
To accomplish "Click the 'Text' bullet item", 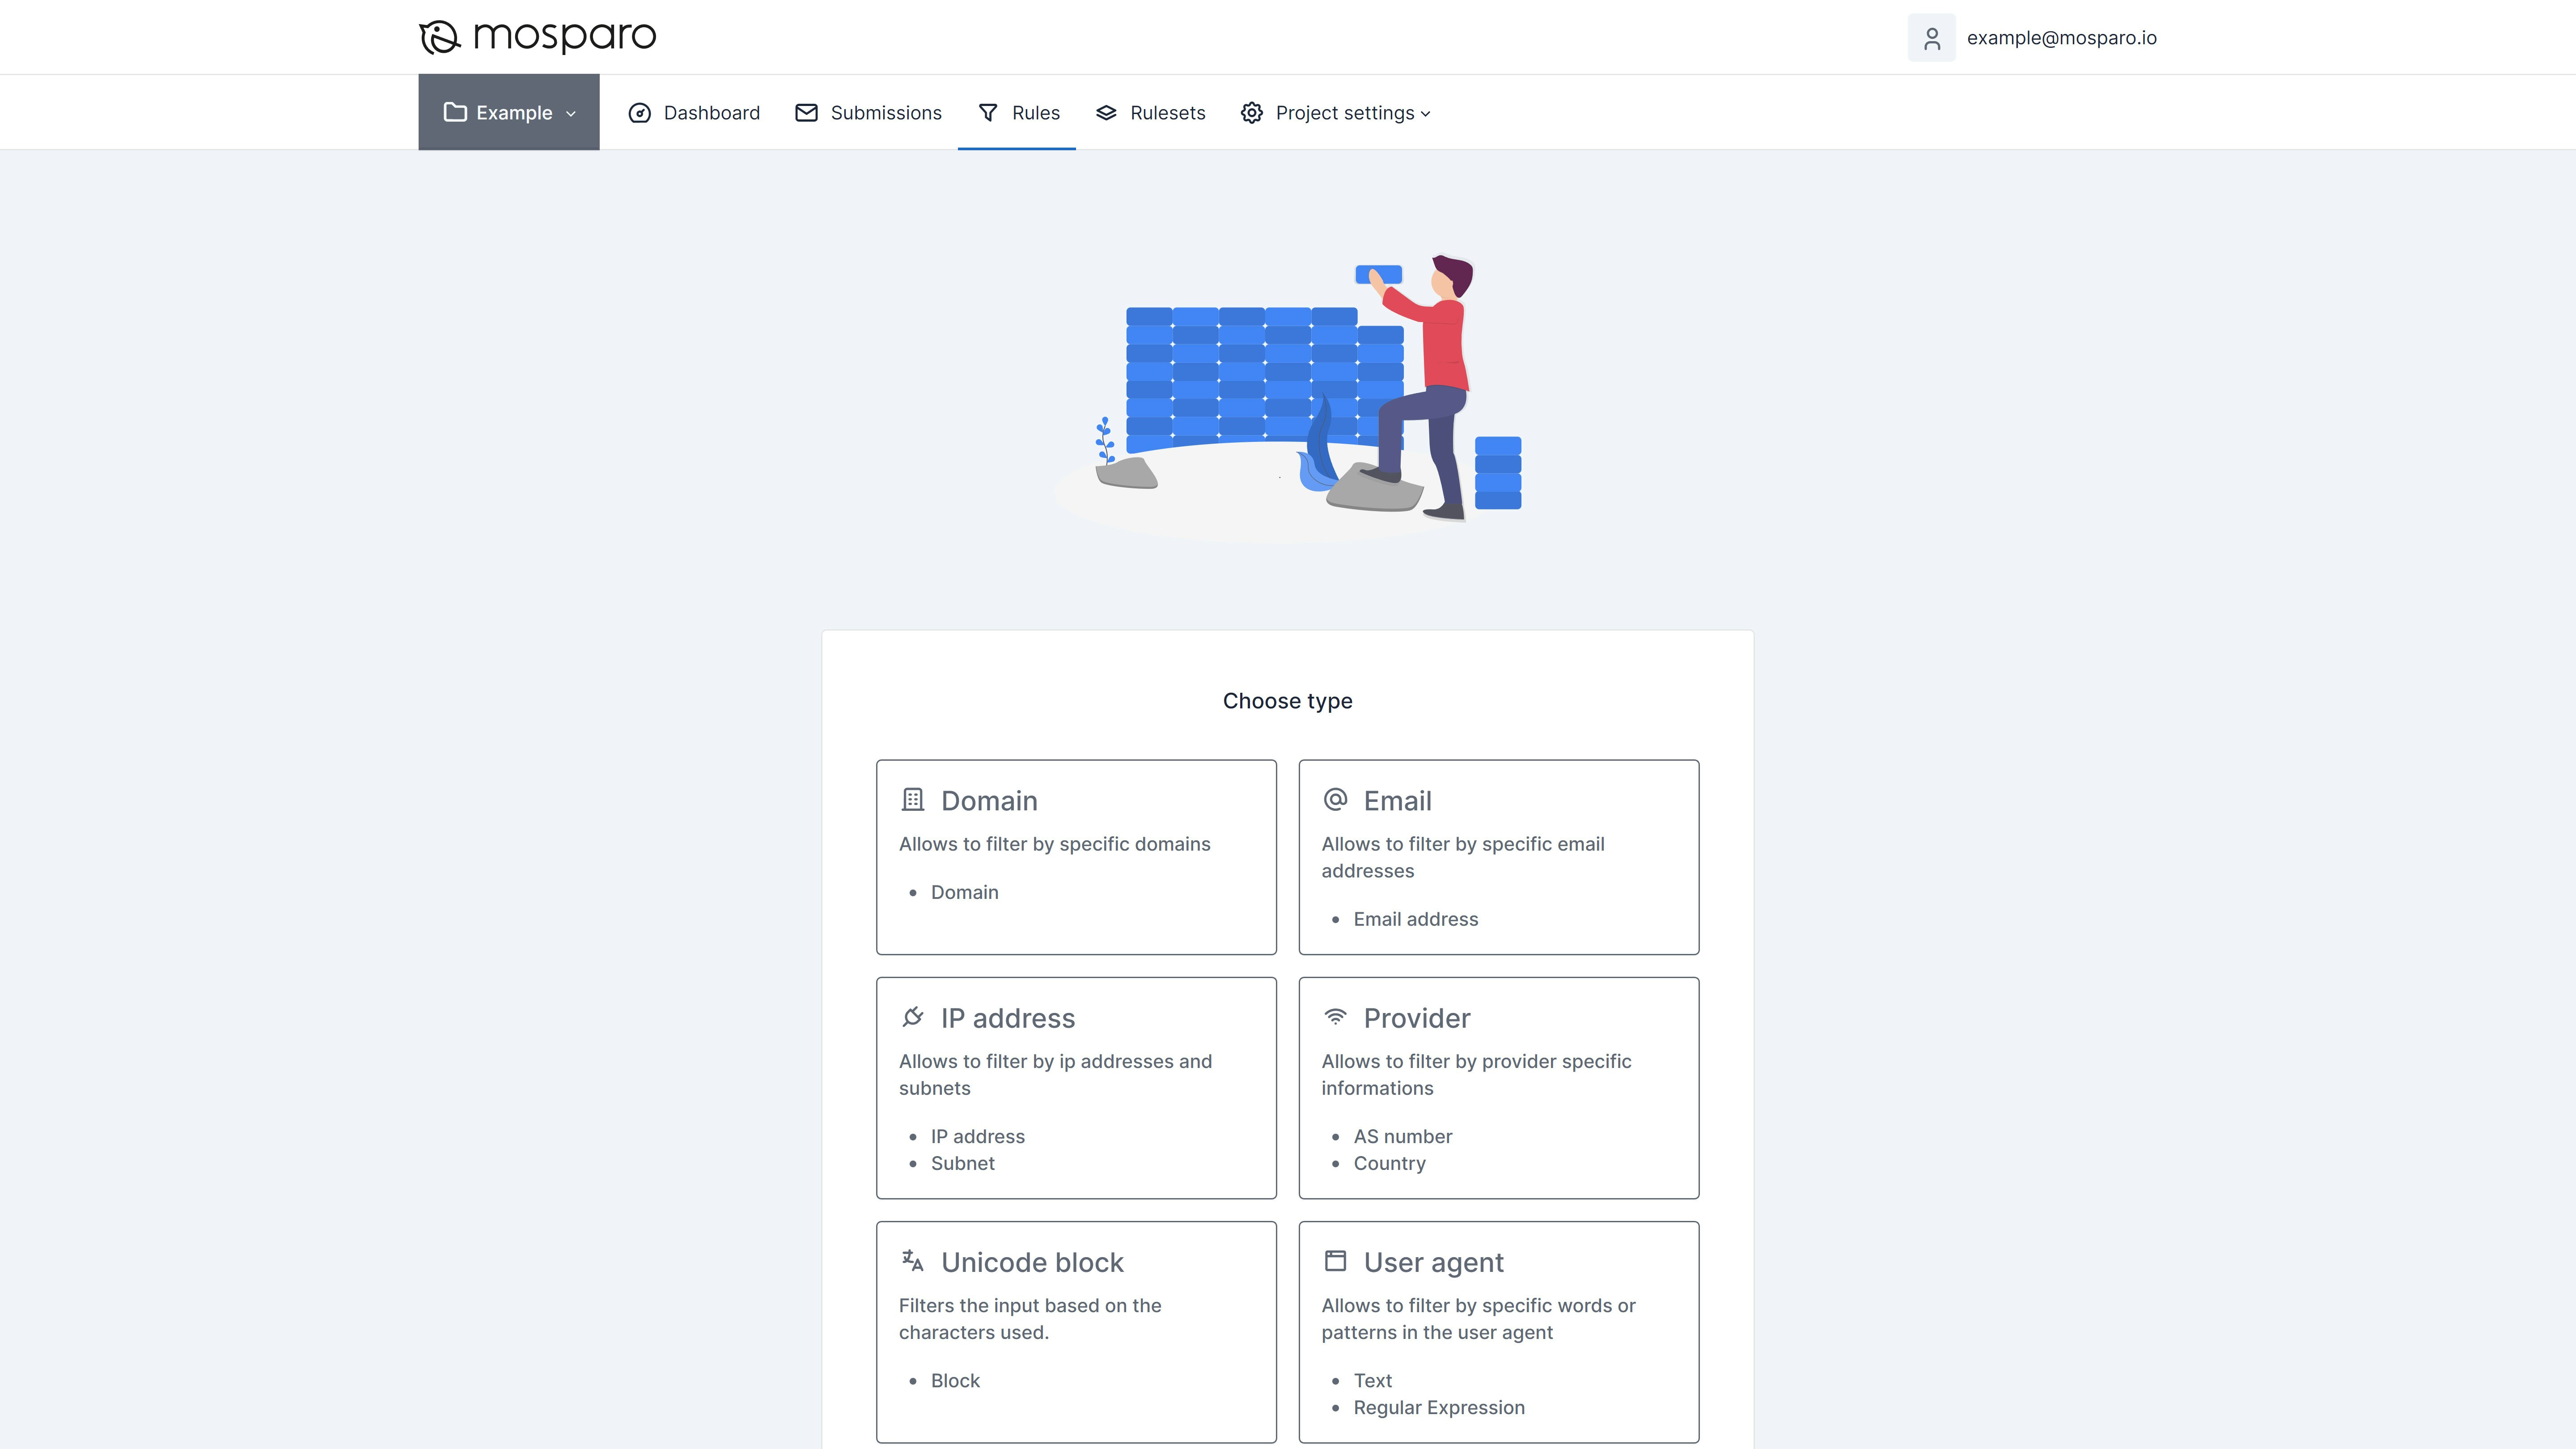I will click(1372, 1380).
